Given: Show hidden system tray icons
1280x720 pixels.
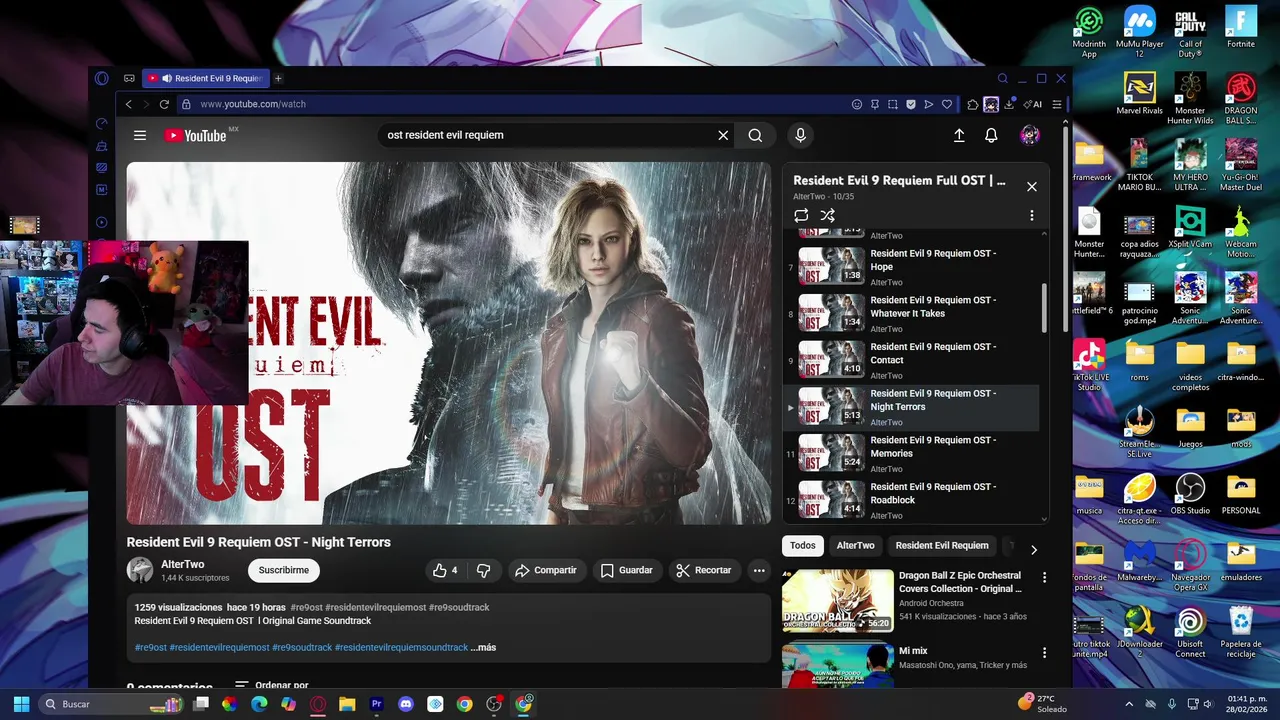Looking at the screenshot, I should [1129, 704].
